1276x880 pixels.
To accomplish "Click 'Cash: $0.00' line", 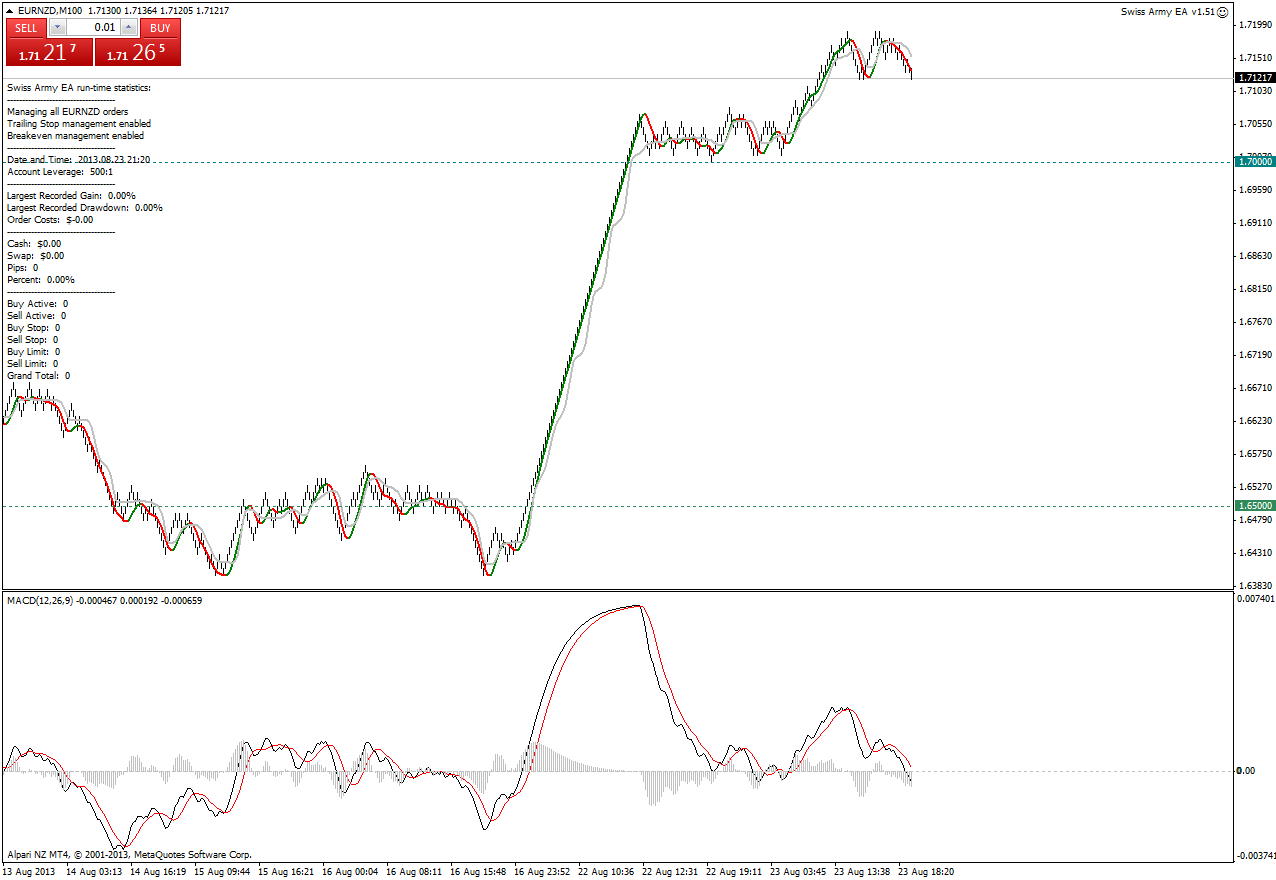I will pos(34,244).
